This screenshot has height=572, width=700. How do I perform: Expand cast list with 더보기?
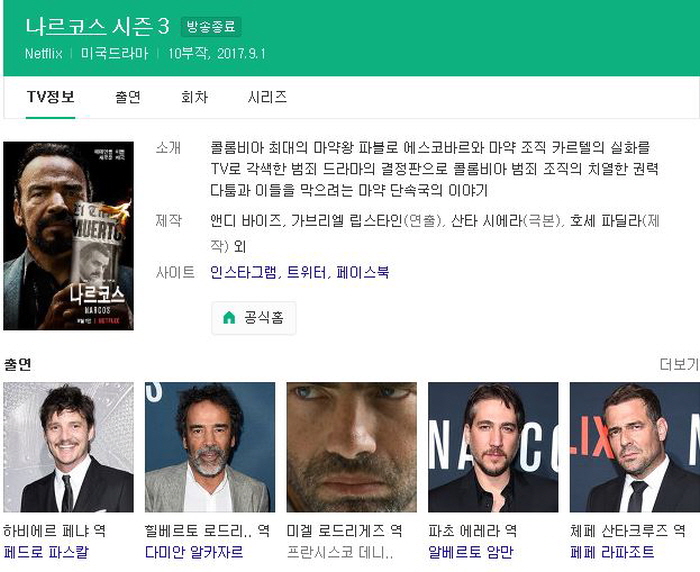coord(679,364)
